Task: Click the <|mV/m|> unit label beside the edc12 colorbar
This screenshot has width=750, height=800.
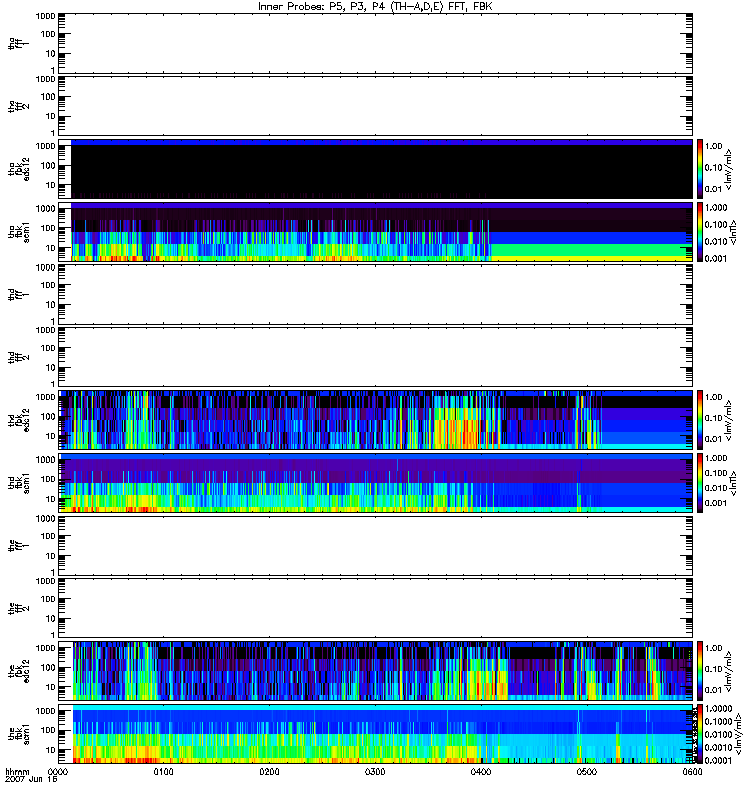Action: (729, 671)
